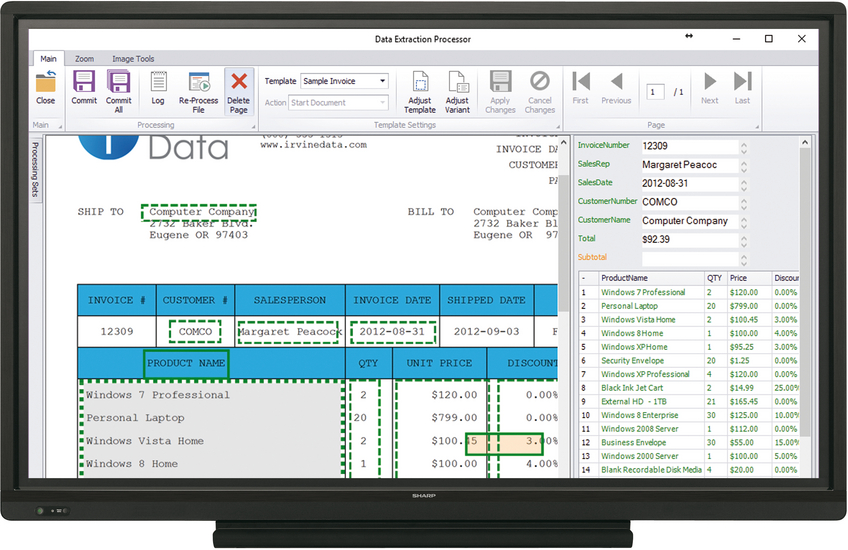Click the empty Subtotal field

tap(690, 258)
